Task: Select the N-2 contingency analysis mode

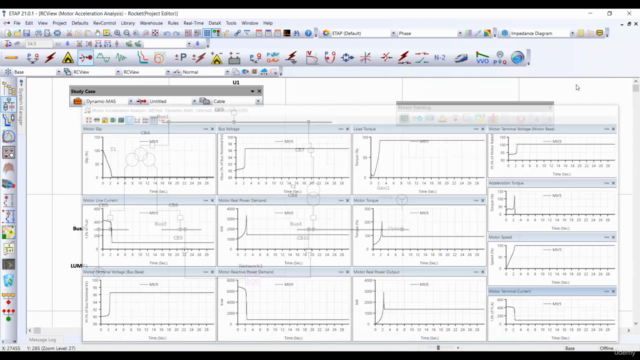Action: tap(440, 58)
